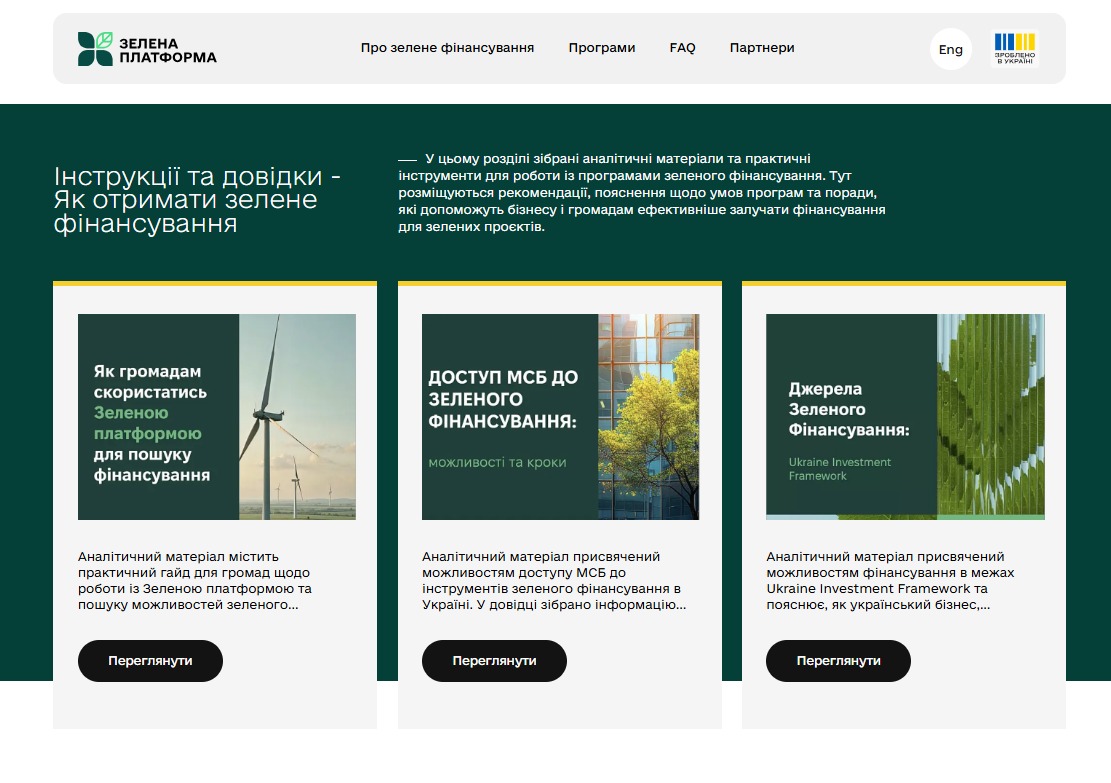Click Переглянути under Ukraine Investment Framework card
The image size is (1111, 783).
click(838, 661)
